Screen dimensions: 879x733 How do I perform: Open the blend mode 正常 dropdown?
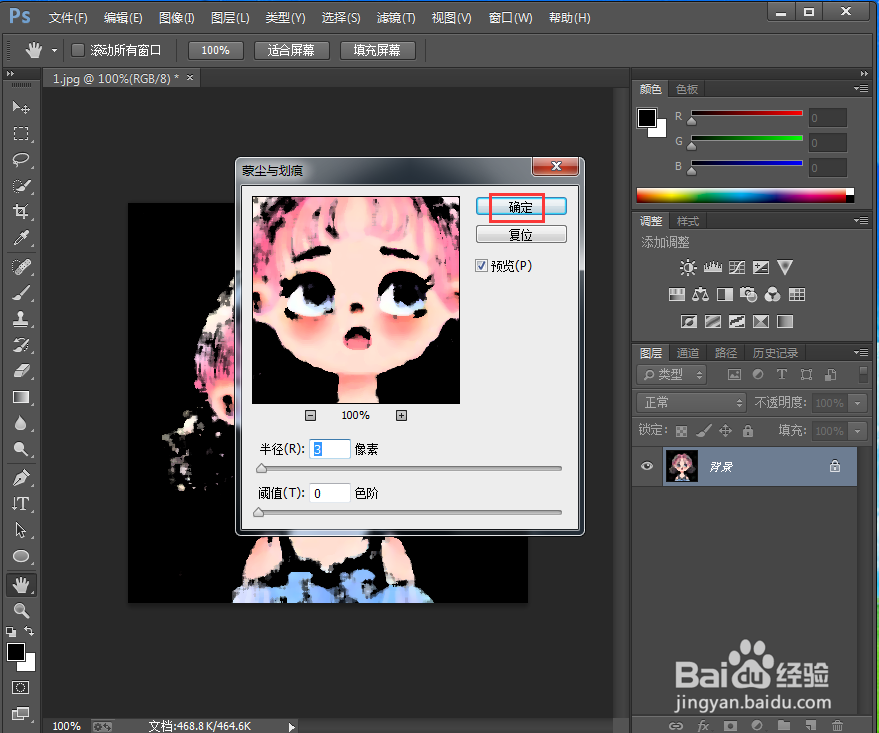[691, 402]
